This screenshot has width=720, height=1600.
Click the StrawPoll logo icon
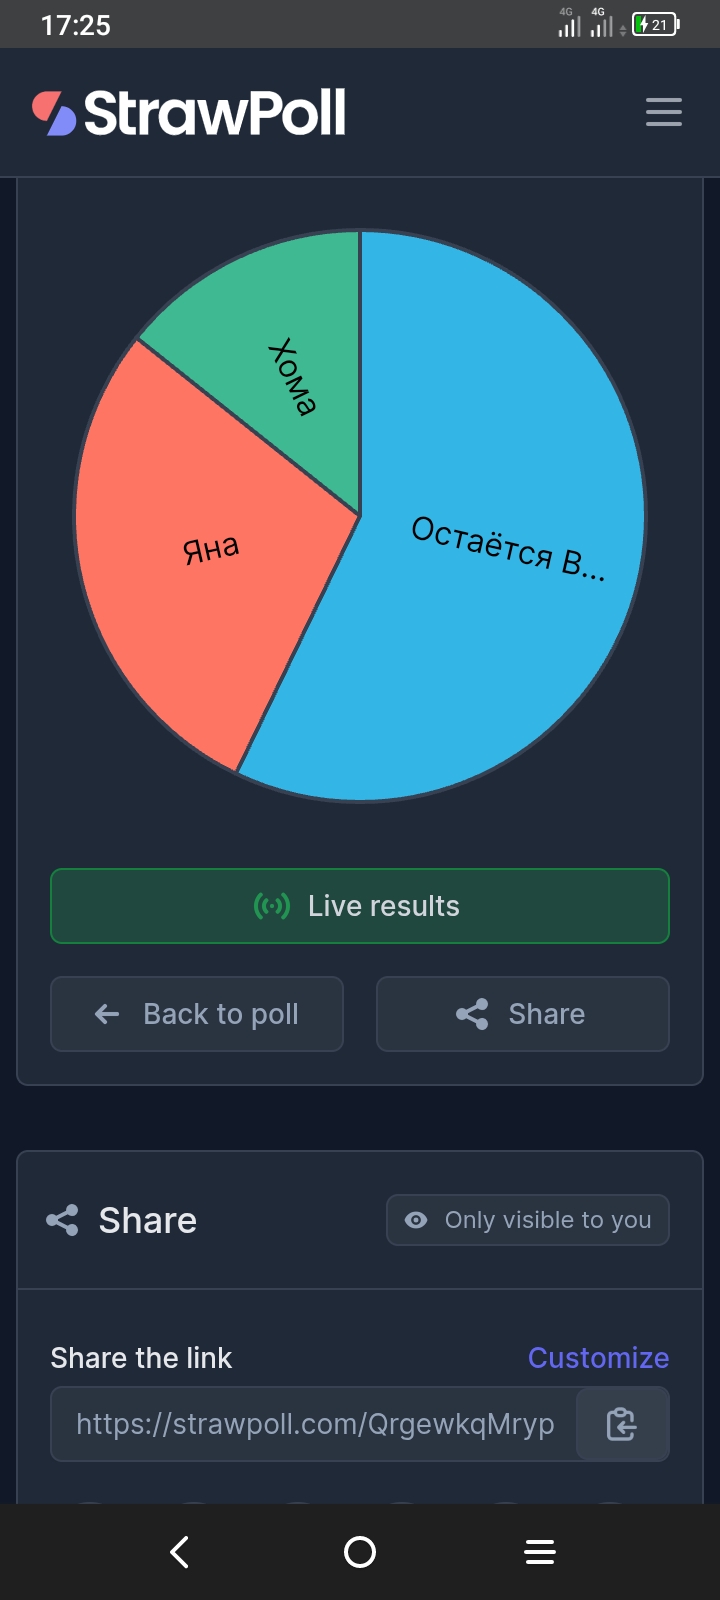point(54,113)
